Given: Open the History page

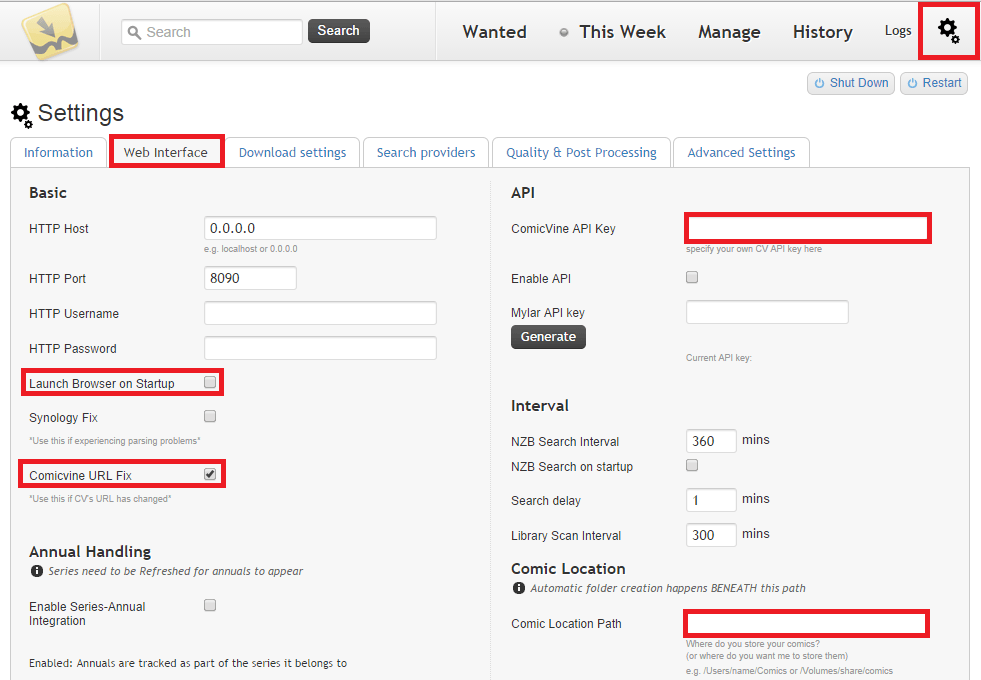Looking at the screenshot, I should [x=822, y=32].
